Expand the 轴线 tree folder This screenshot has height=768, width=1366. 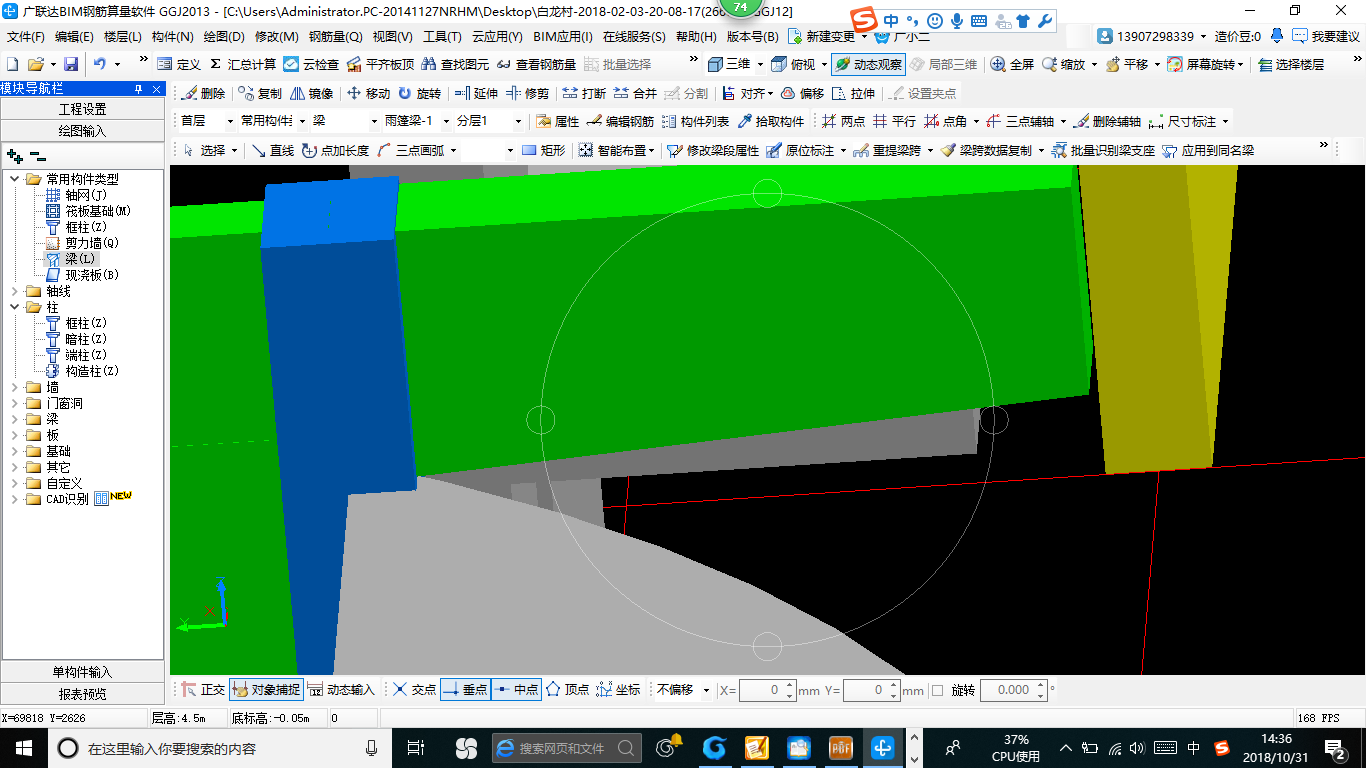(14, 291)
